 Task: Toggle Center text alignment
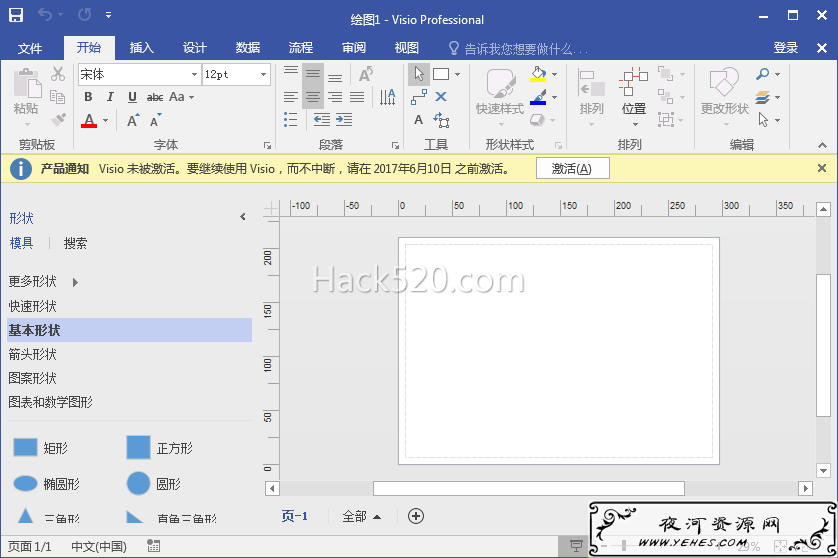(x=313, y=97)
